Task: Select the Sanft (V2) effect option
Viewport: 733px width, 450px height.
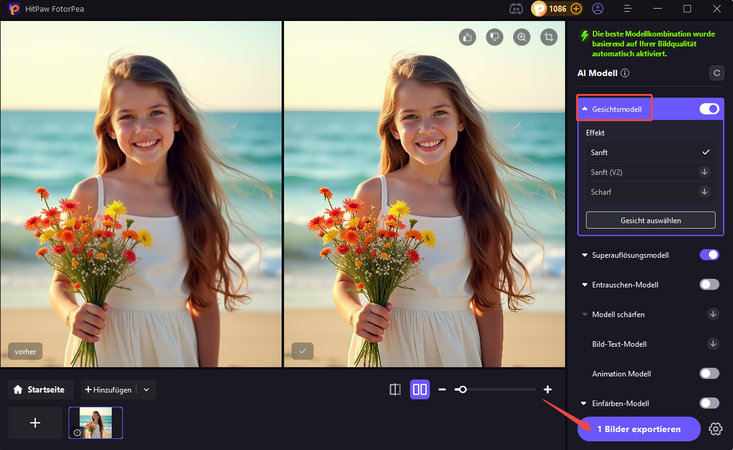Action: [650, 172]
